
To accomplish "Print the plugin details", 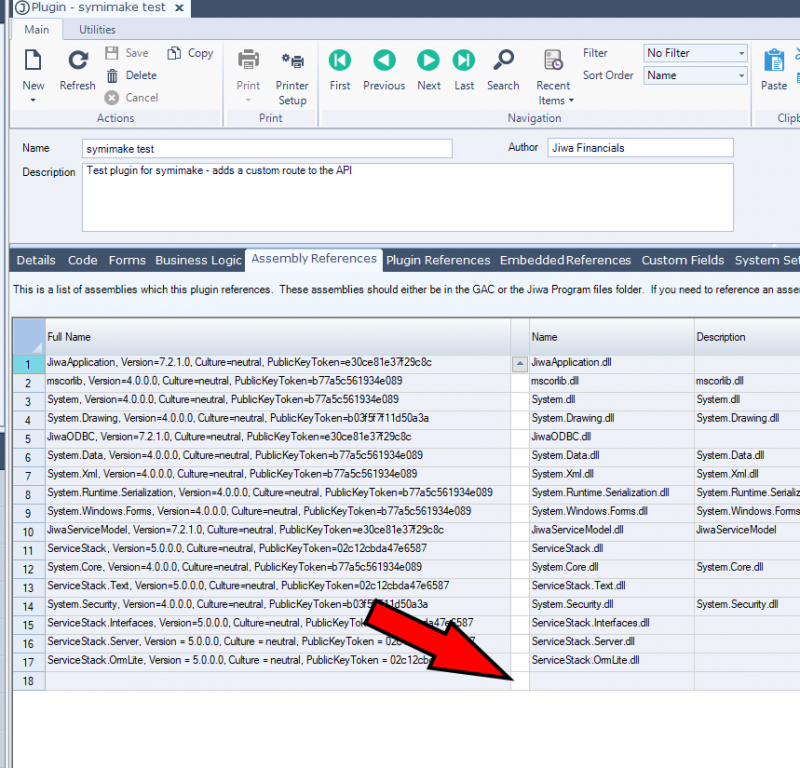I will [247, 69].
